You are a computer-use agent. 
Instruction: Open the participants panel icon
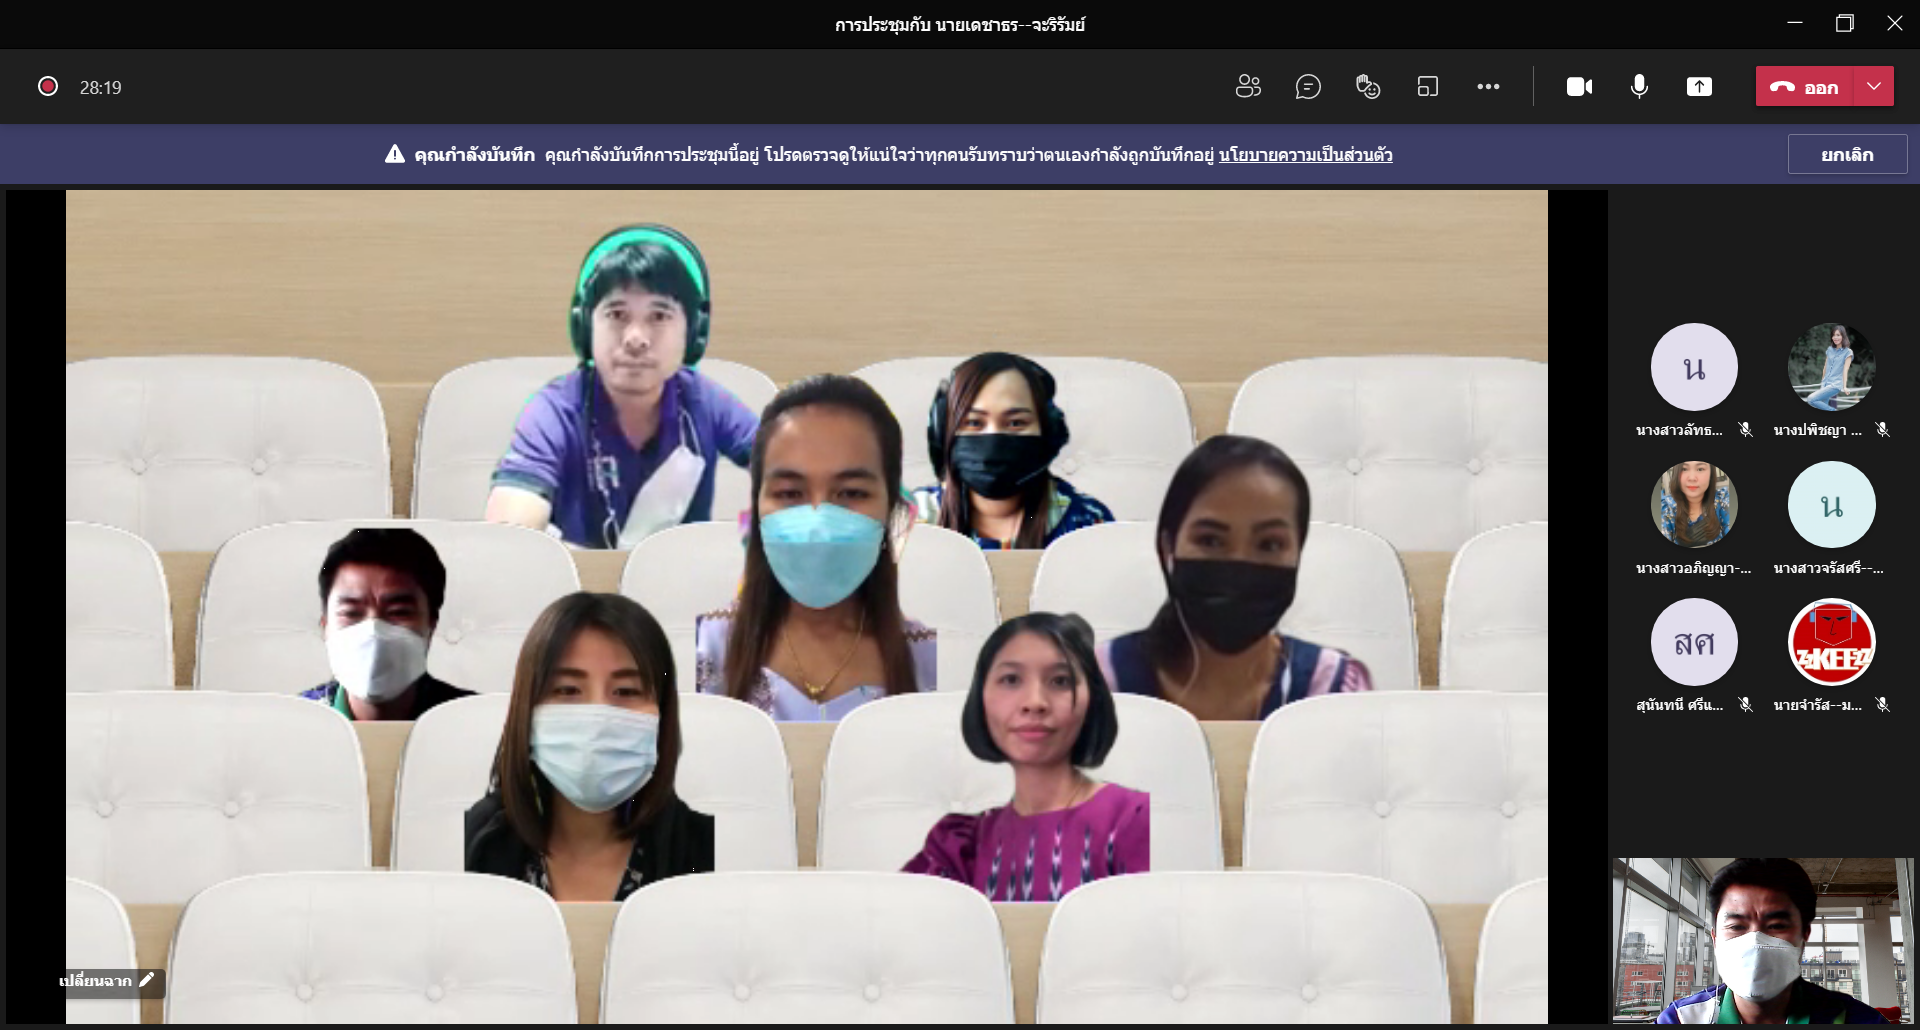tap(1248, 87)
